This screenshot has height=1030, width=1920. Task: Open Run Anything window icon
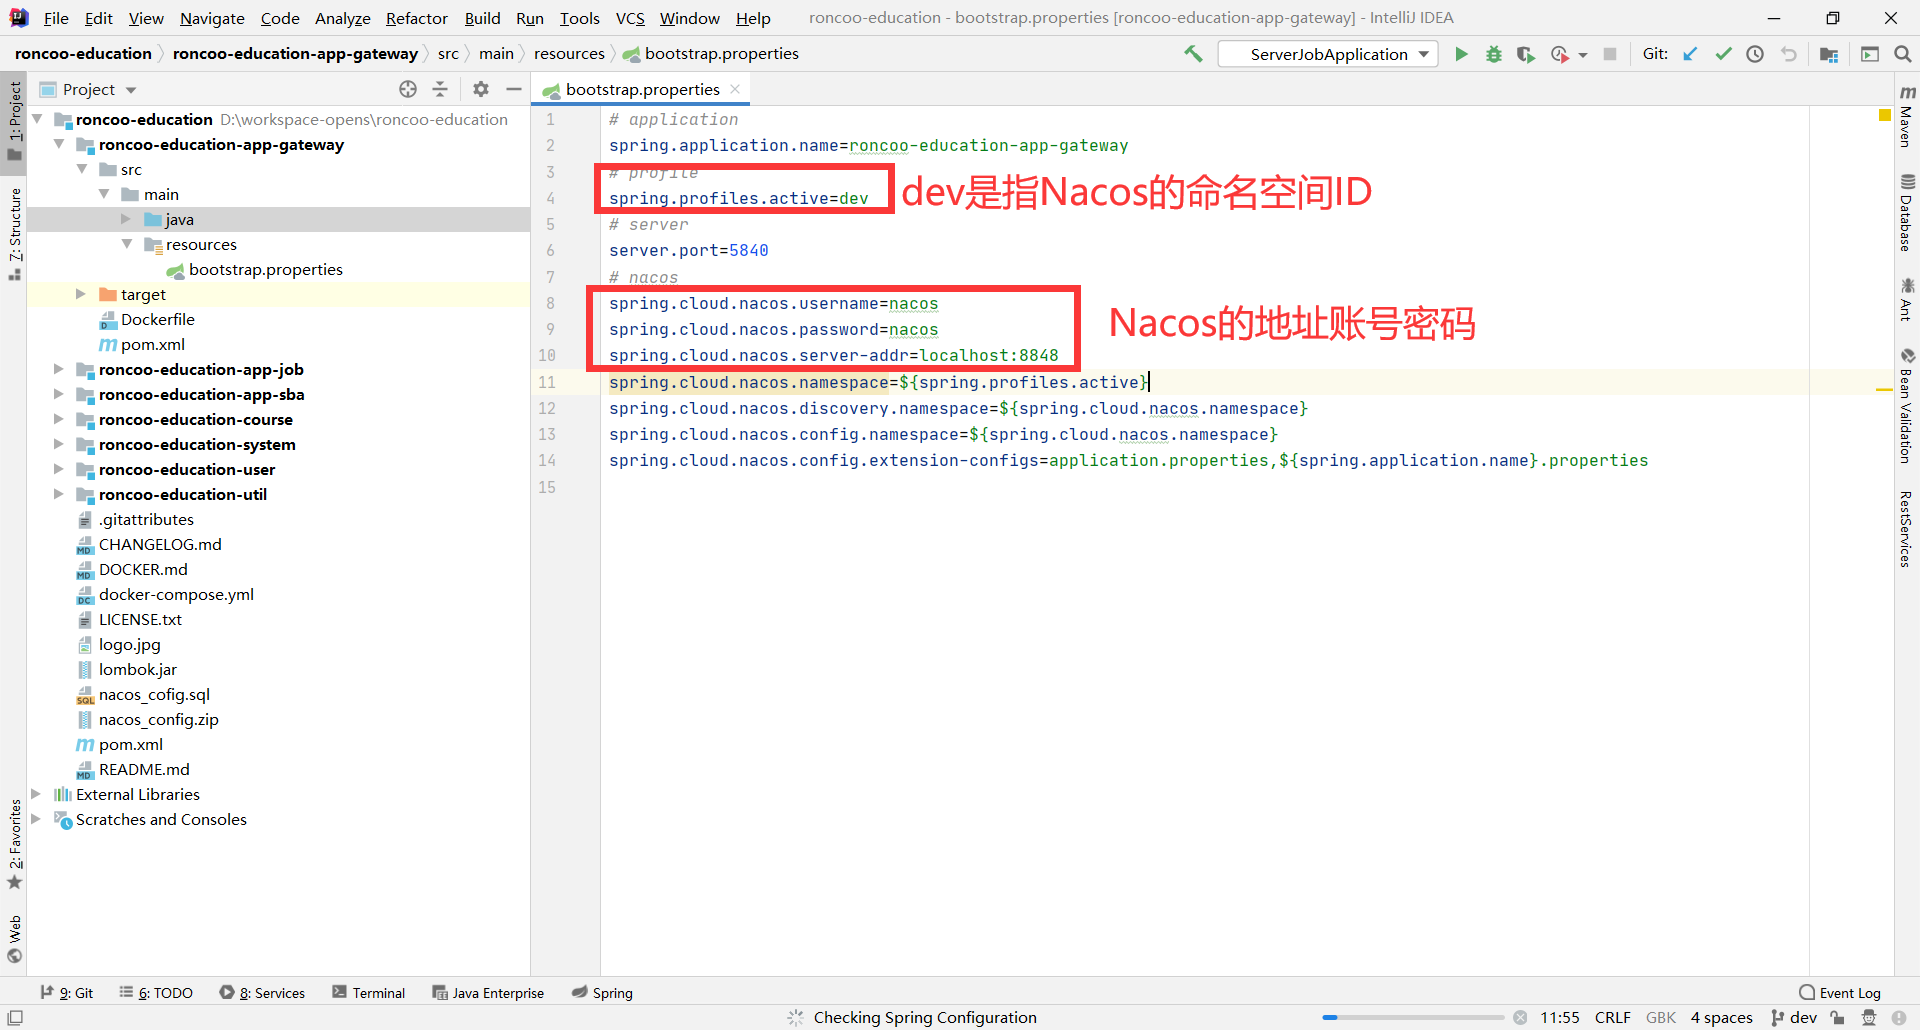[1870, 54]
